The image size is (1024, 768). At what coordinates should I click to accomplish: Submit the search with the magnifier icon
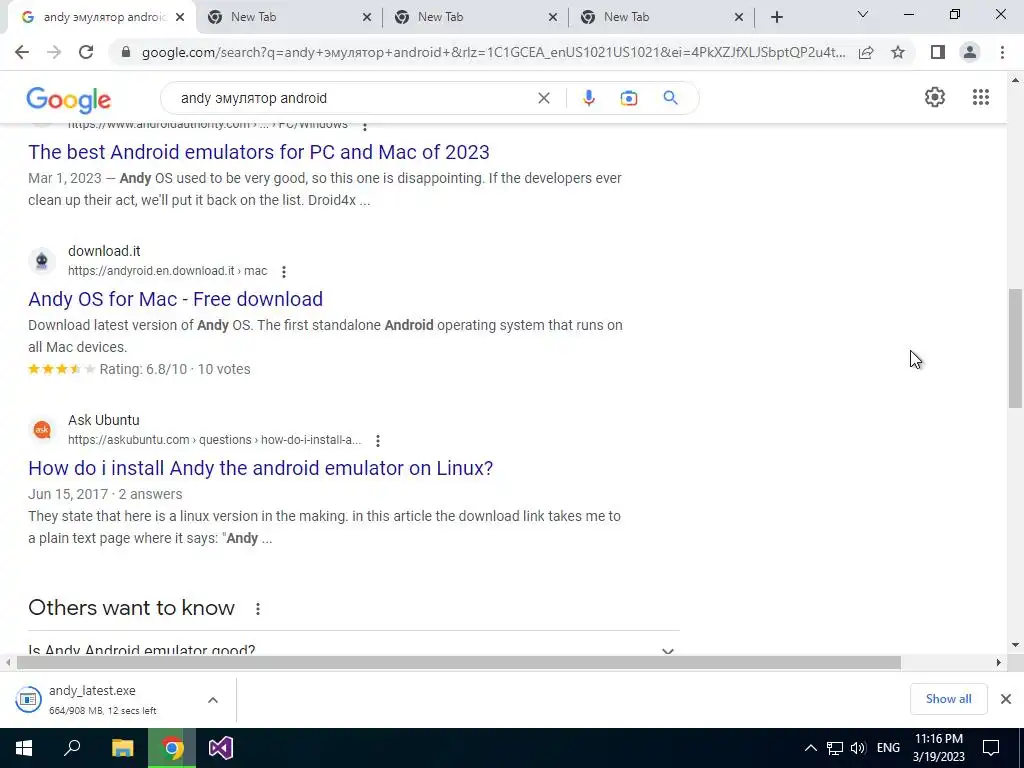pos(670,98)
